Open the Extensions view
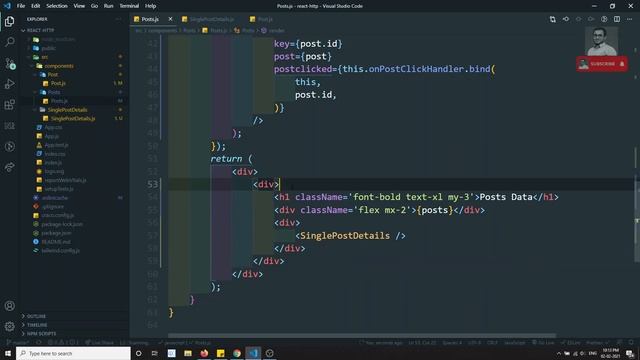Screen dimensions: 640x360 click(x=9, y=104)
